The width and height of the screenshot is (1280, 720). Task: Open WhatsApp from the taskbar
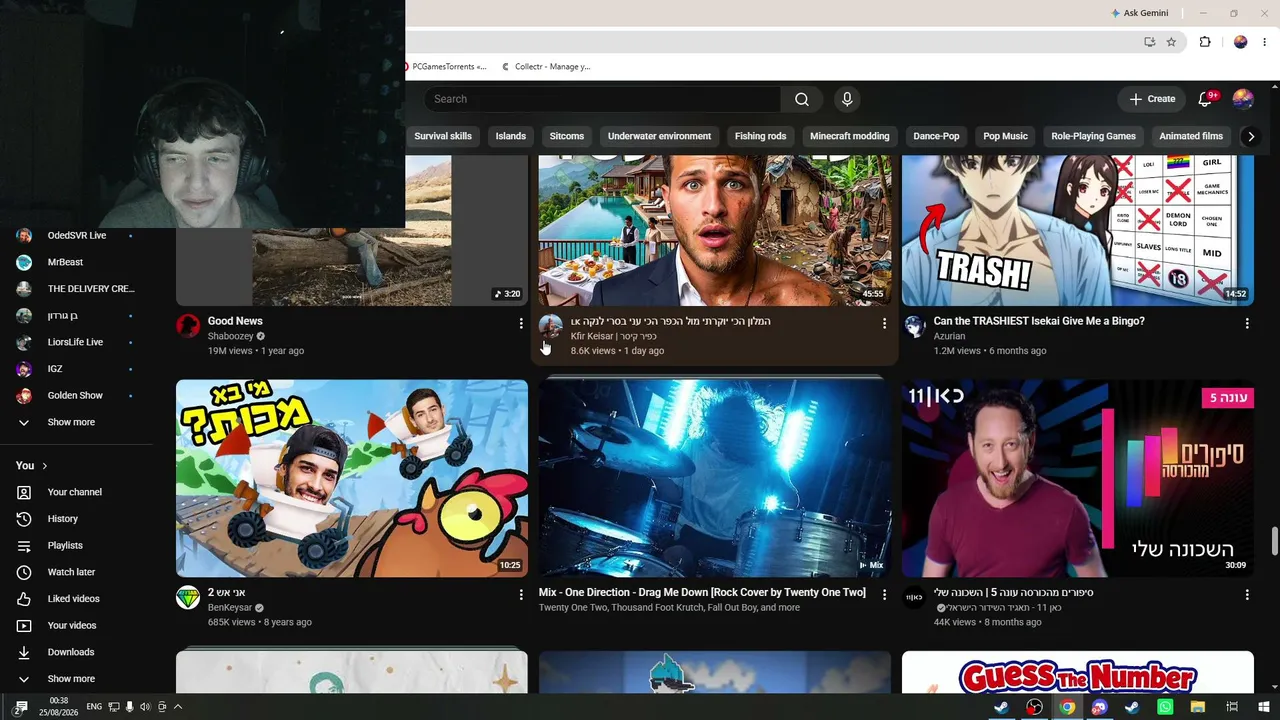pyautogui.click(x=1165, y=707)
